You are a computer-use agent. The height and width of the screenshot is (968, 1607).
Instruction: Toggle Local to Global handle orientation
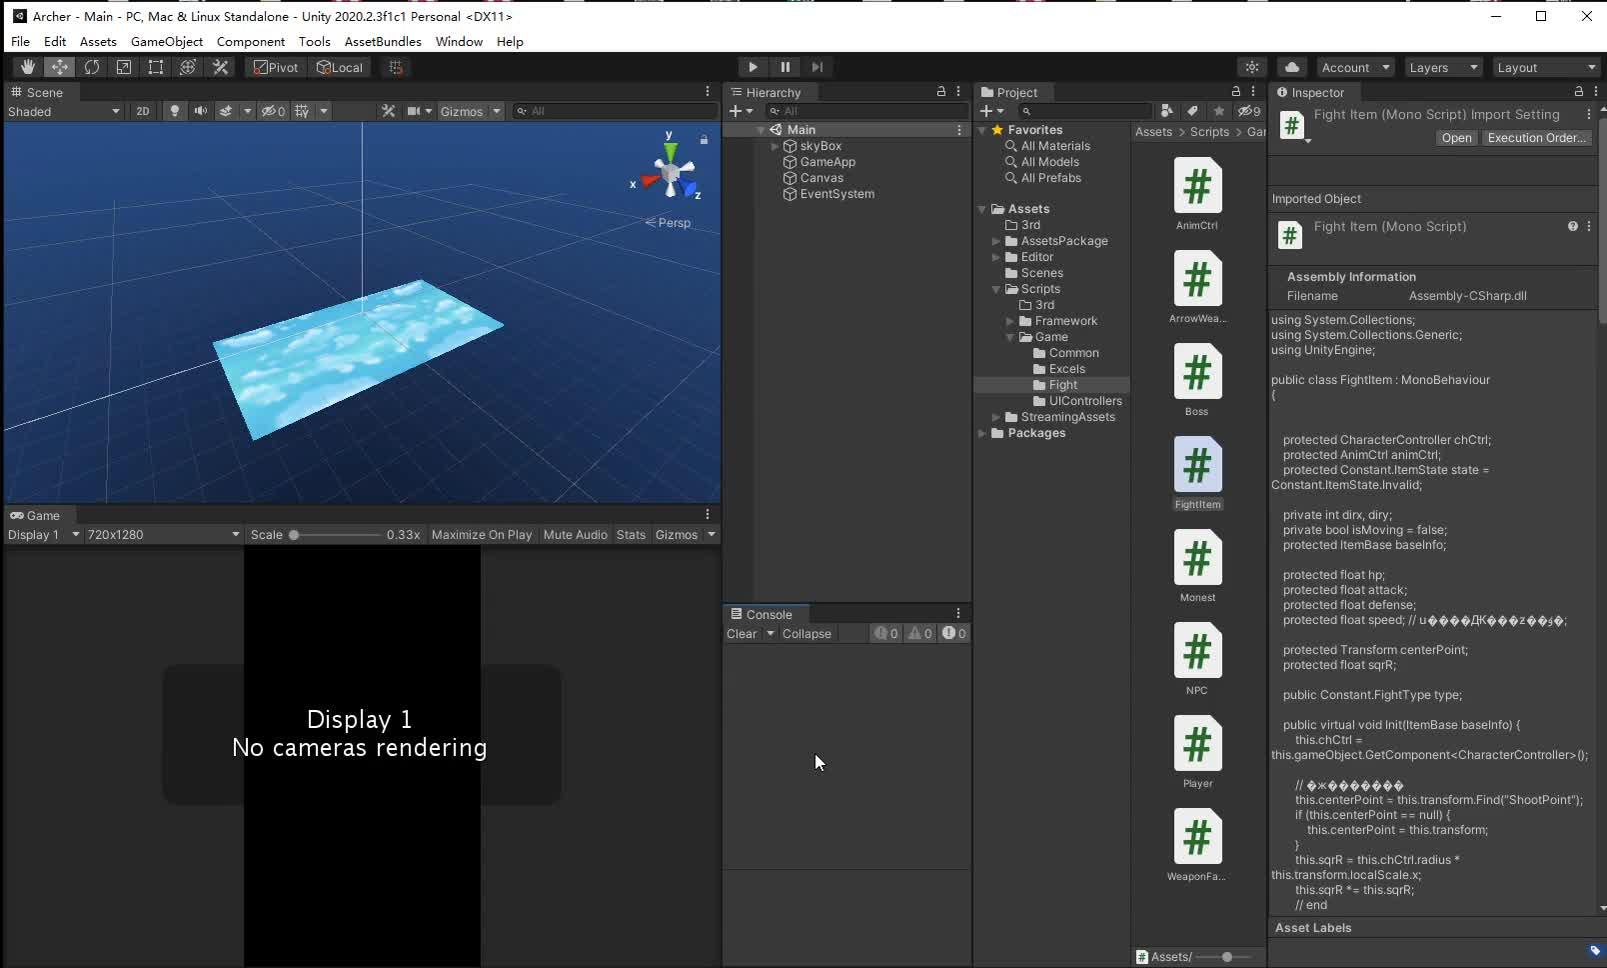(340, 66)
